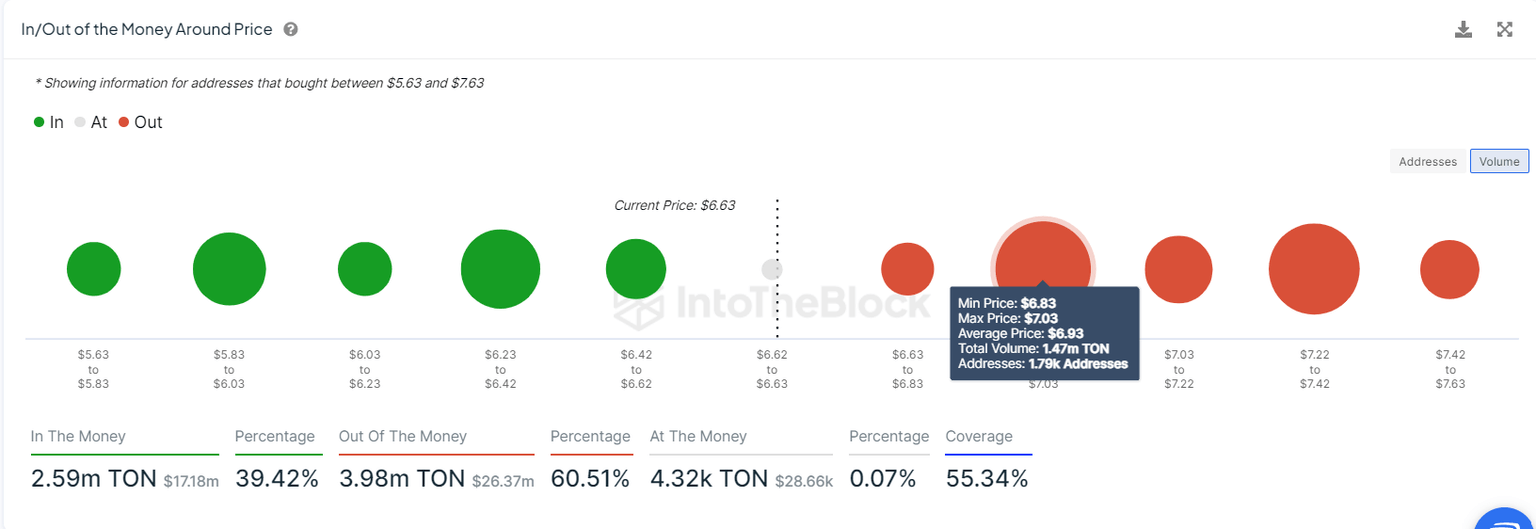Toggle the gray At legend item
This screenshot has height=529, width=1536.
pyautogui.click(x=90, y=122)
